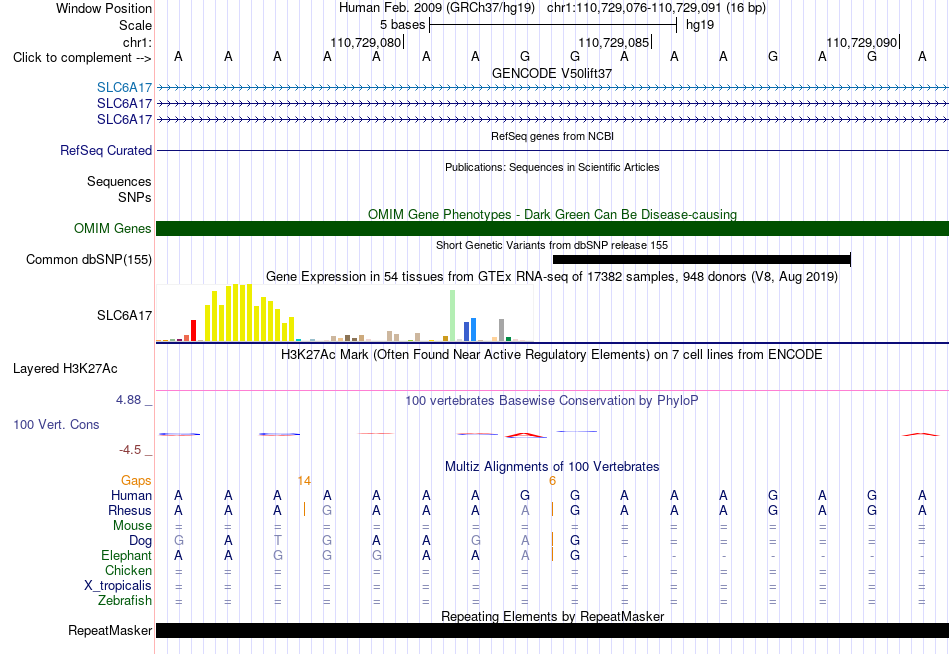The height and width of the screenshot is (654, 950).
Task: Open the Layered H3K27Ac track label
Action: tap(65, 369)
